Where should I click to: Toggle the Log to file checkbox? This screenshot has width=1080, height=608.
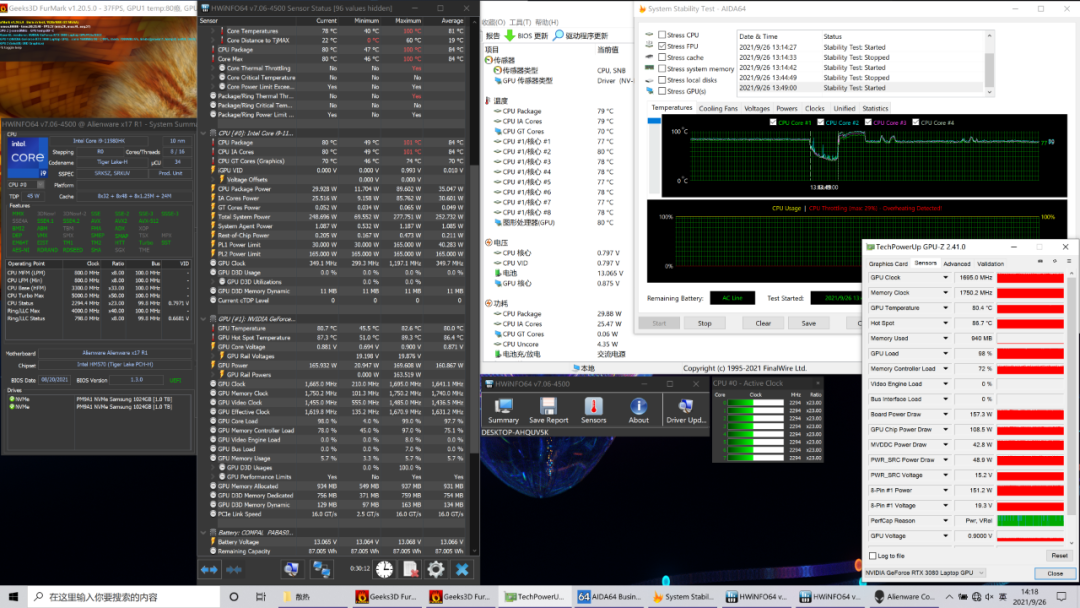pos(872,555)
